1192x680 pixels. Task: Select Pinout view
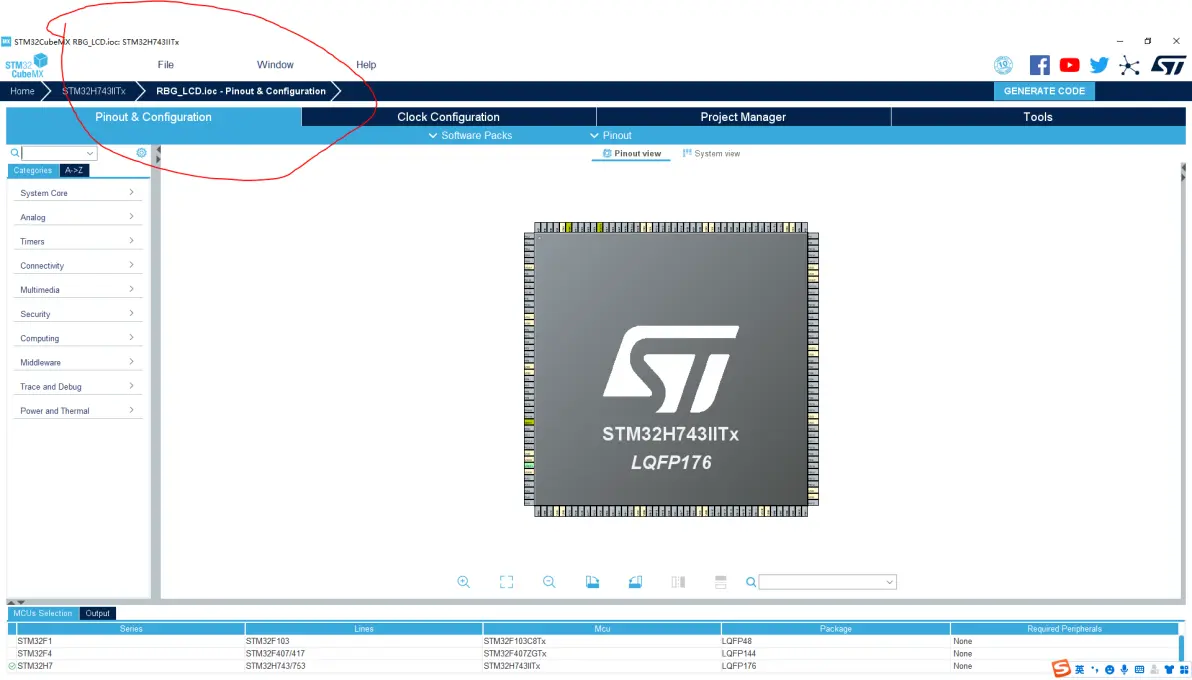[x=632, y=154]
